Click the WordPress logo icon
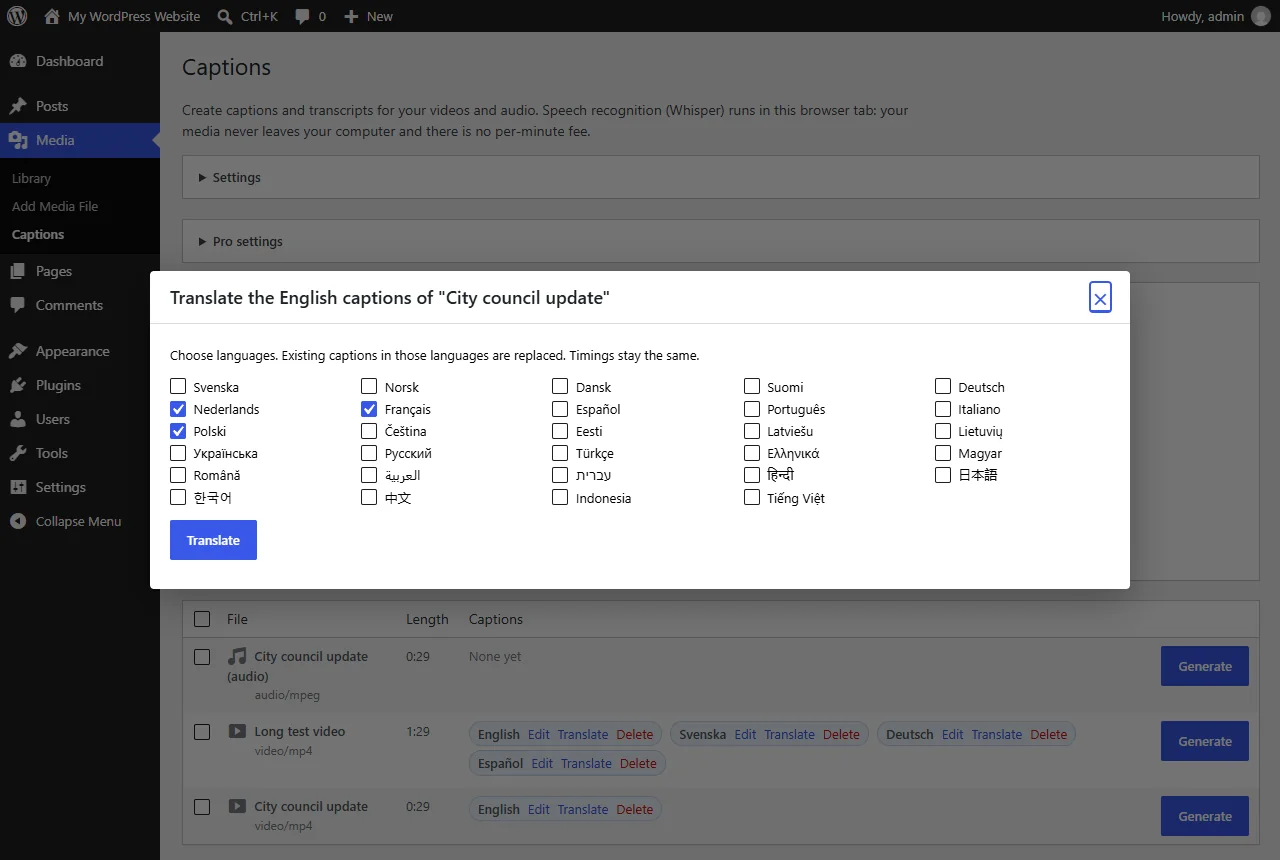The height and width of the screenshot is (860, 1280). click(17, 16)
